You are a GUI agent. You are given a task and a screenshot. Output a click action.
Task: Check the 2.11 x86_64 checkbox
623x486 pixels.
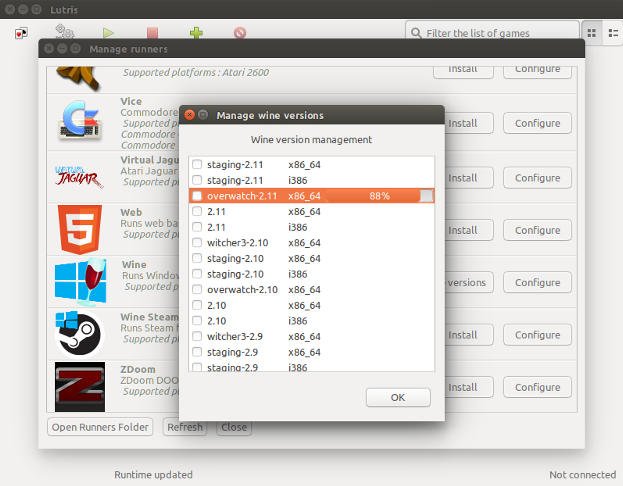tap(197, 211)
